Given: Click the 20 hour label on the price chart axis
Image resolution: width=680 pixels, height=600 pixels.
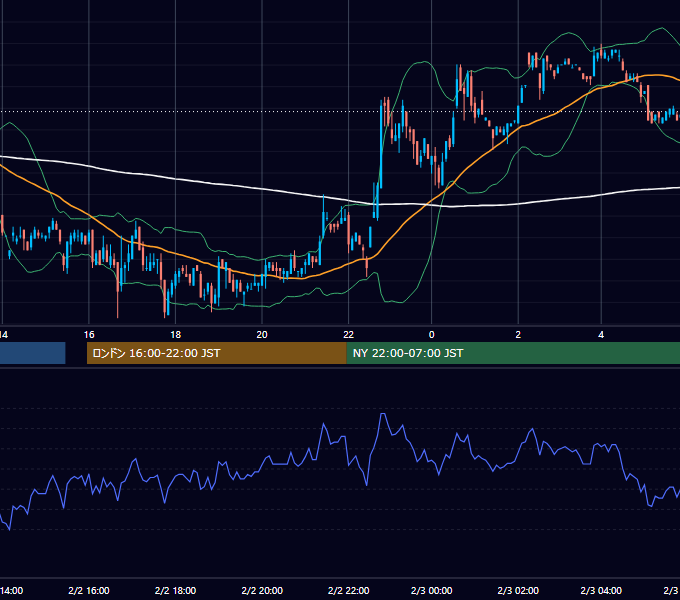Looking at the screenshot, I should coord(262,335).
